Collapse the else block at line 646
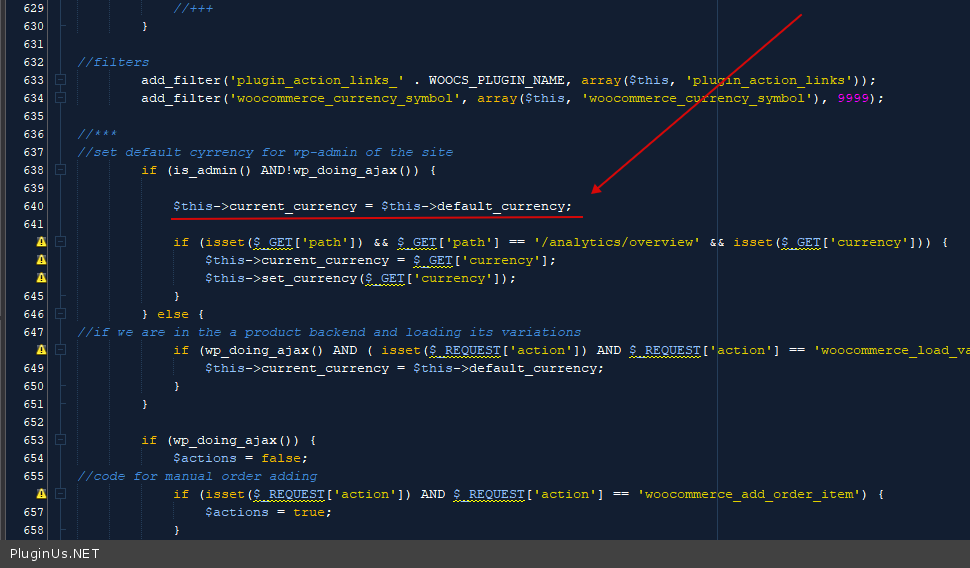 pos(61,314)
